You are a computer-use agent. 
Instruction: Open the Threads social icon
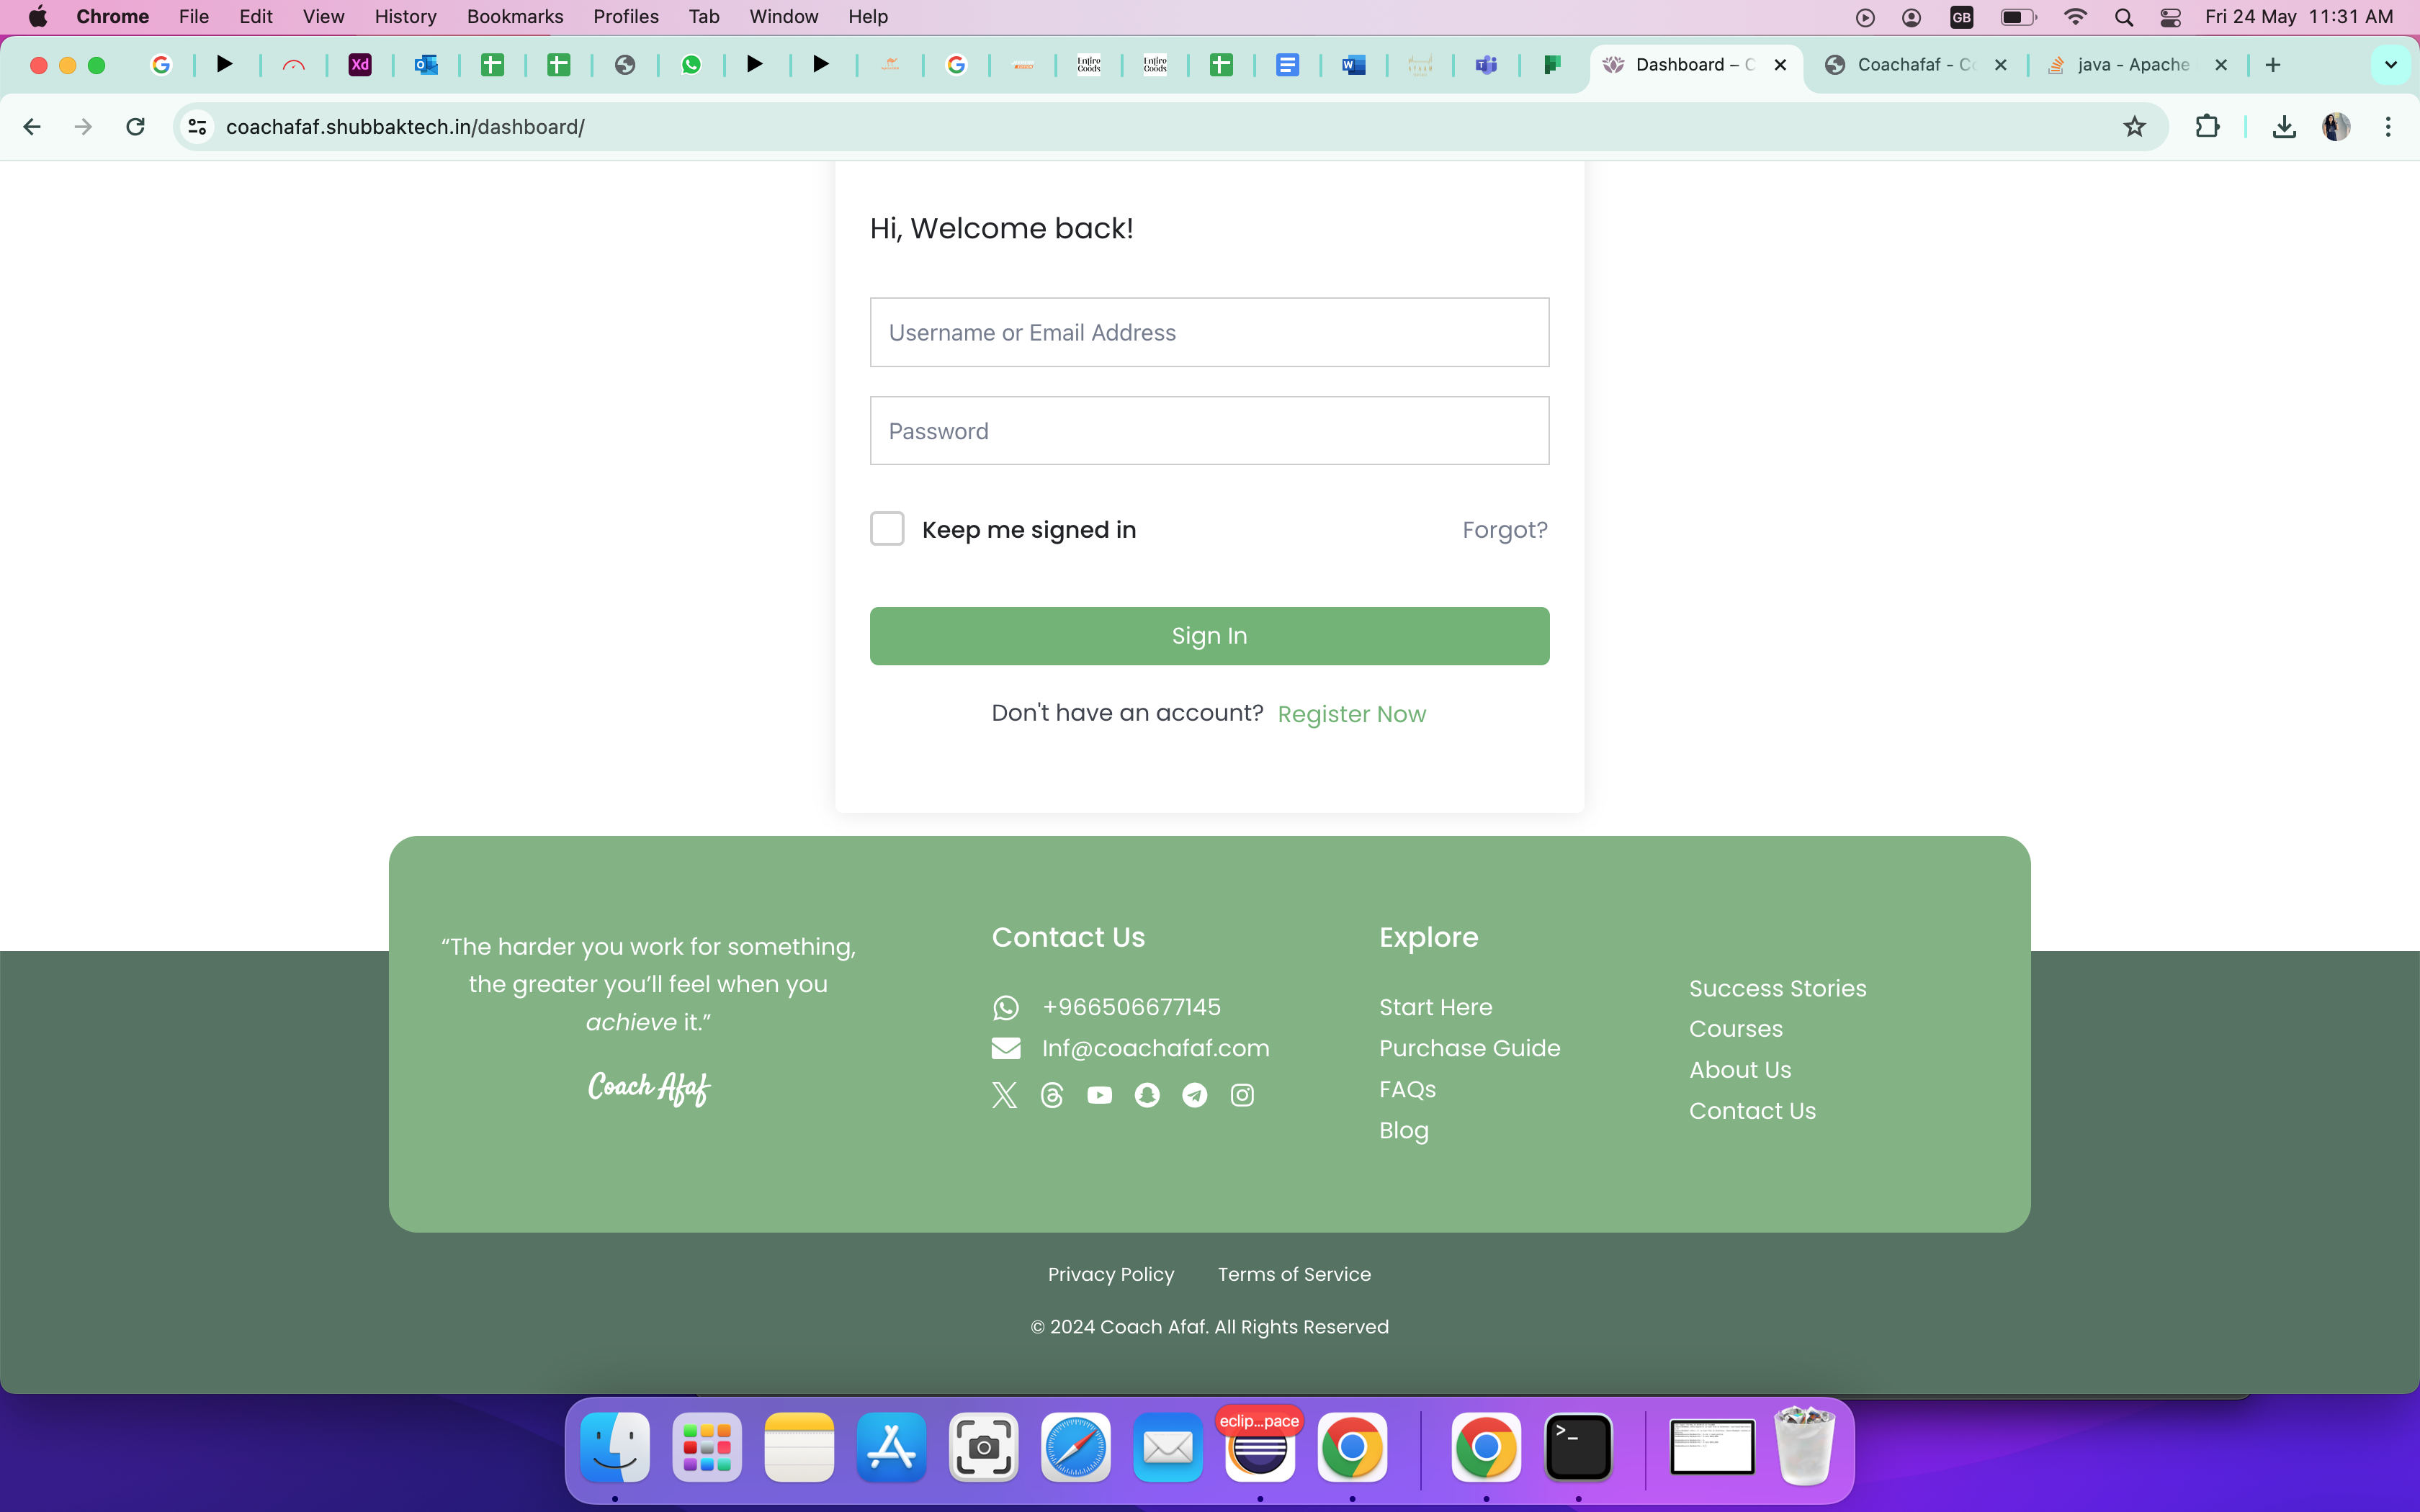pos(1052,1095)
